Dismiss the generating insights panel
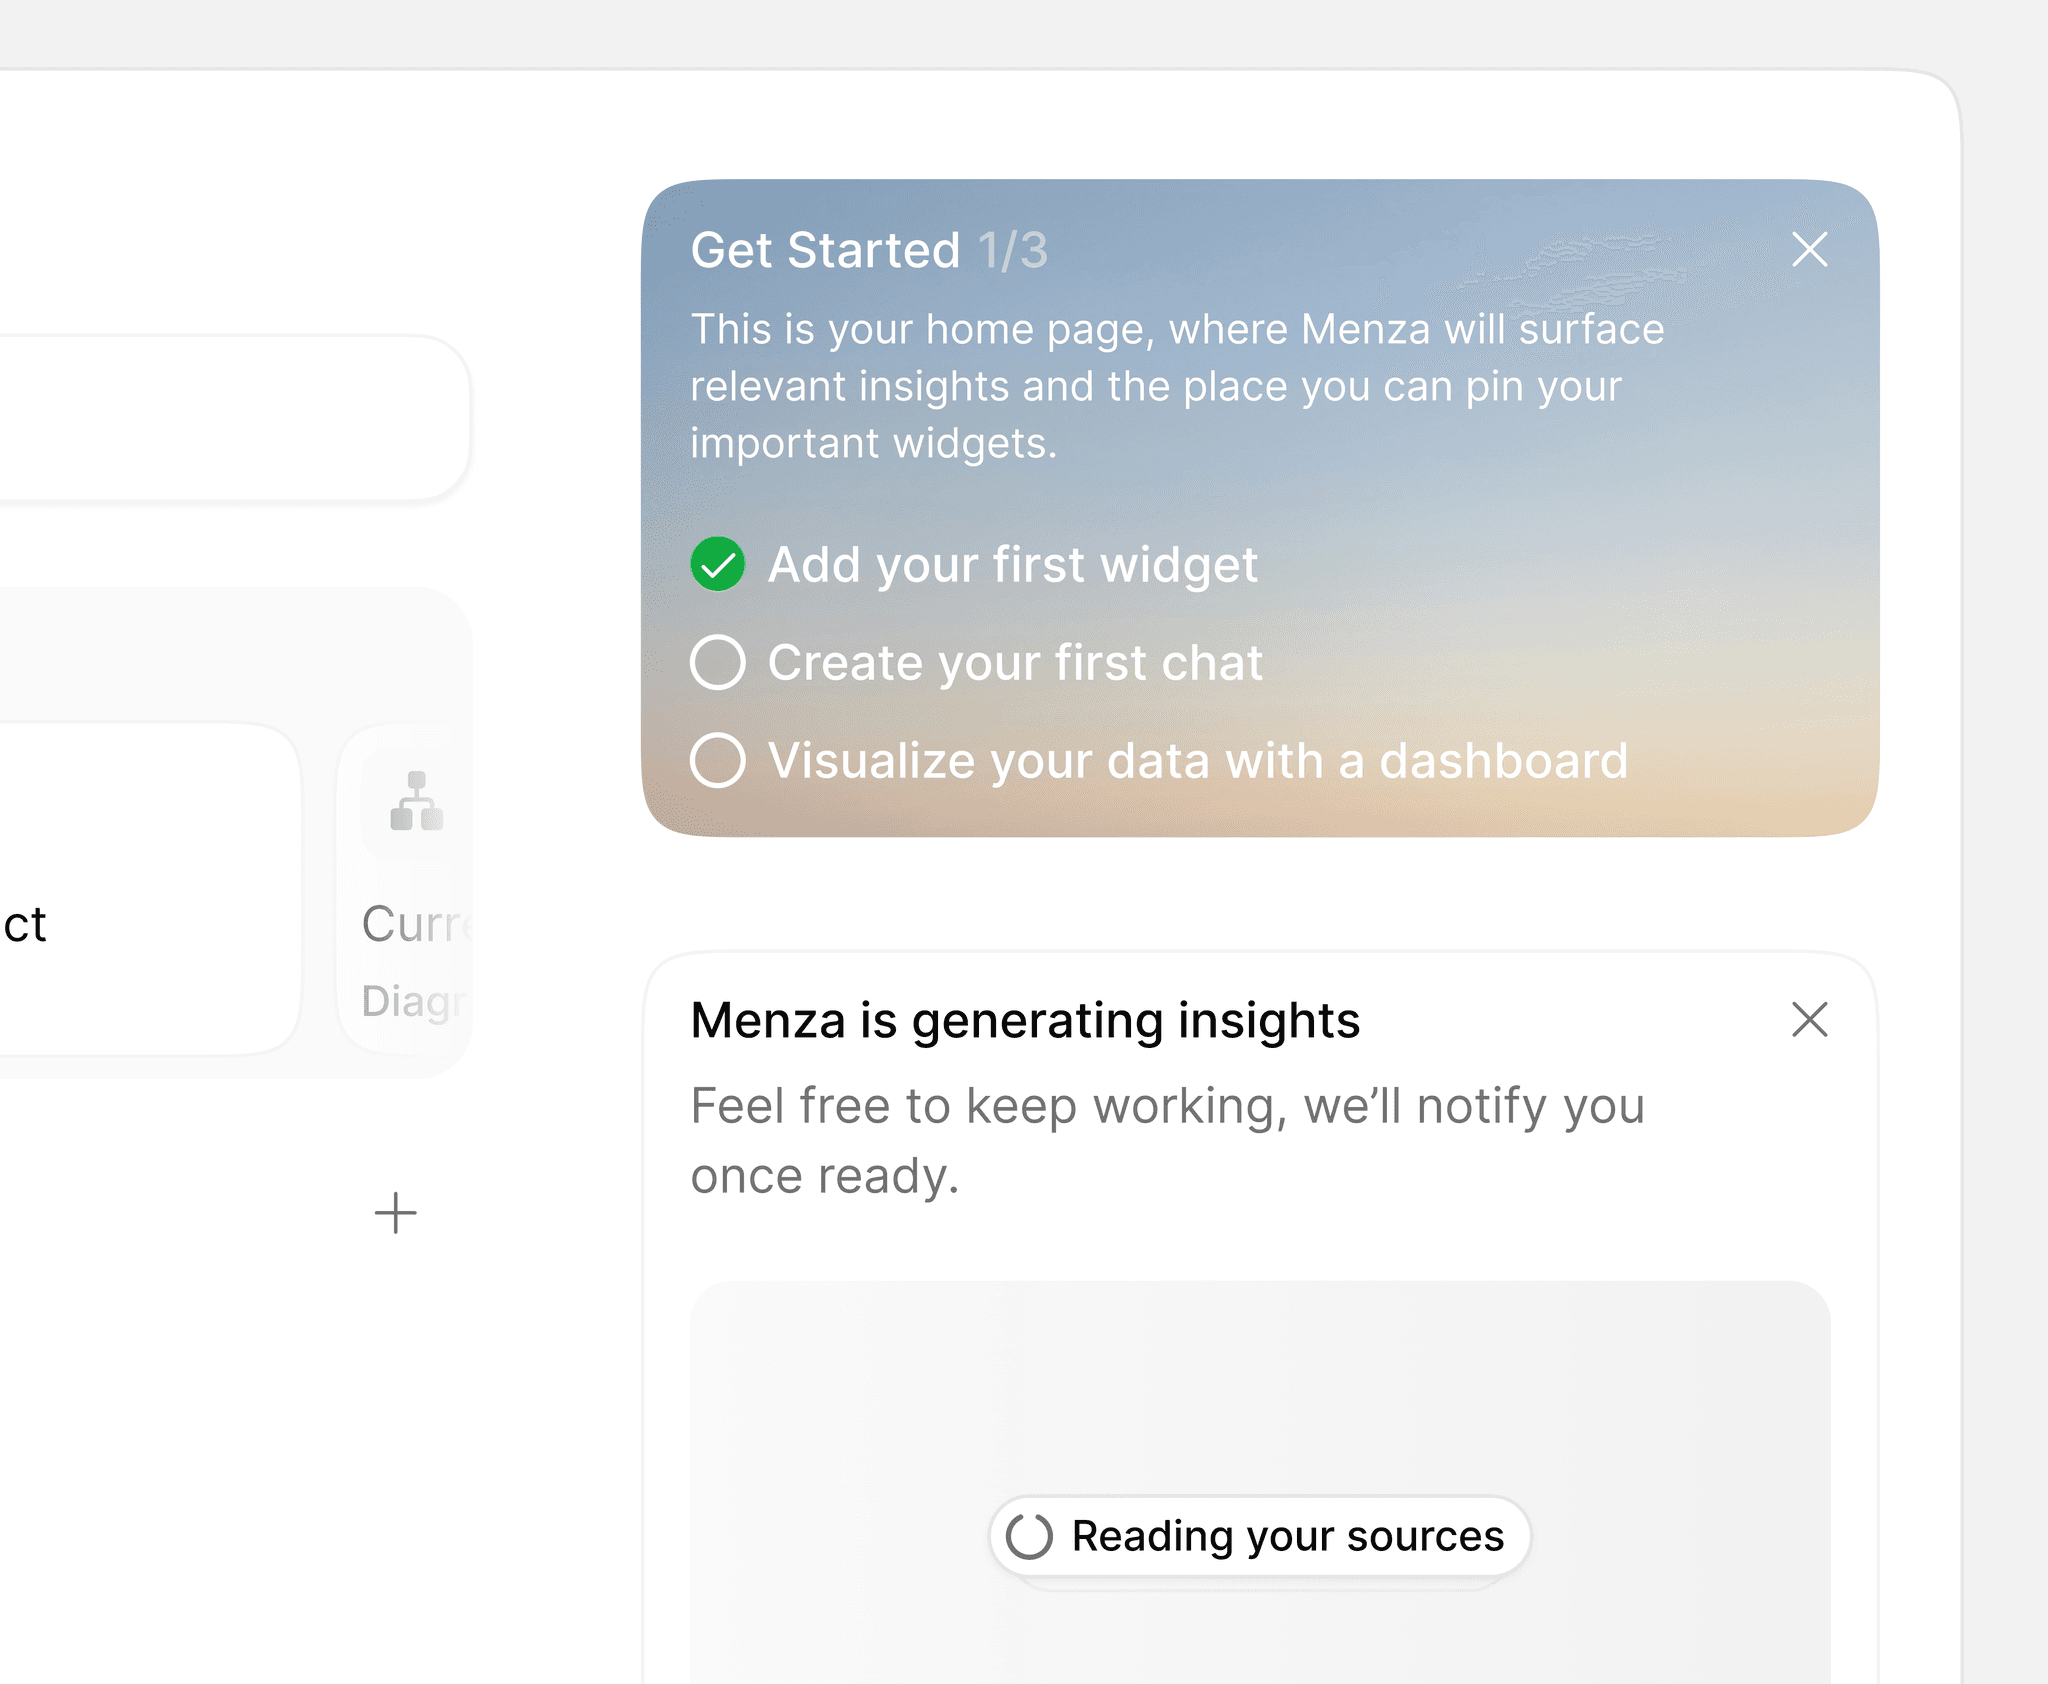2048x1684 pixels. pos(1809,1020)
